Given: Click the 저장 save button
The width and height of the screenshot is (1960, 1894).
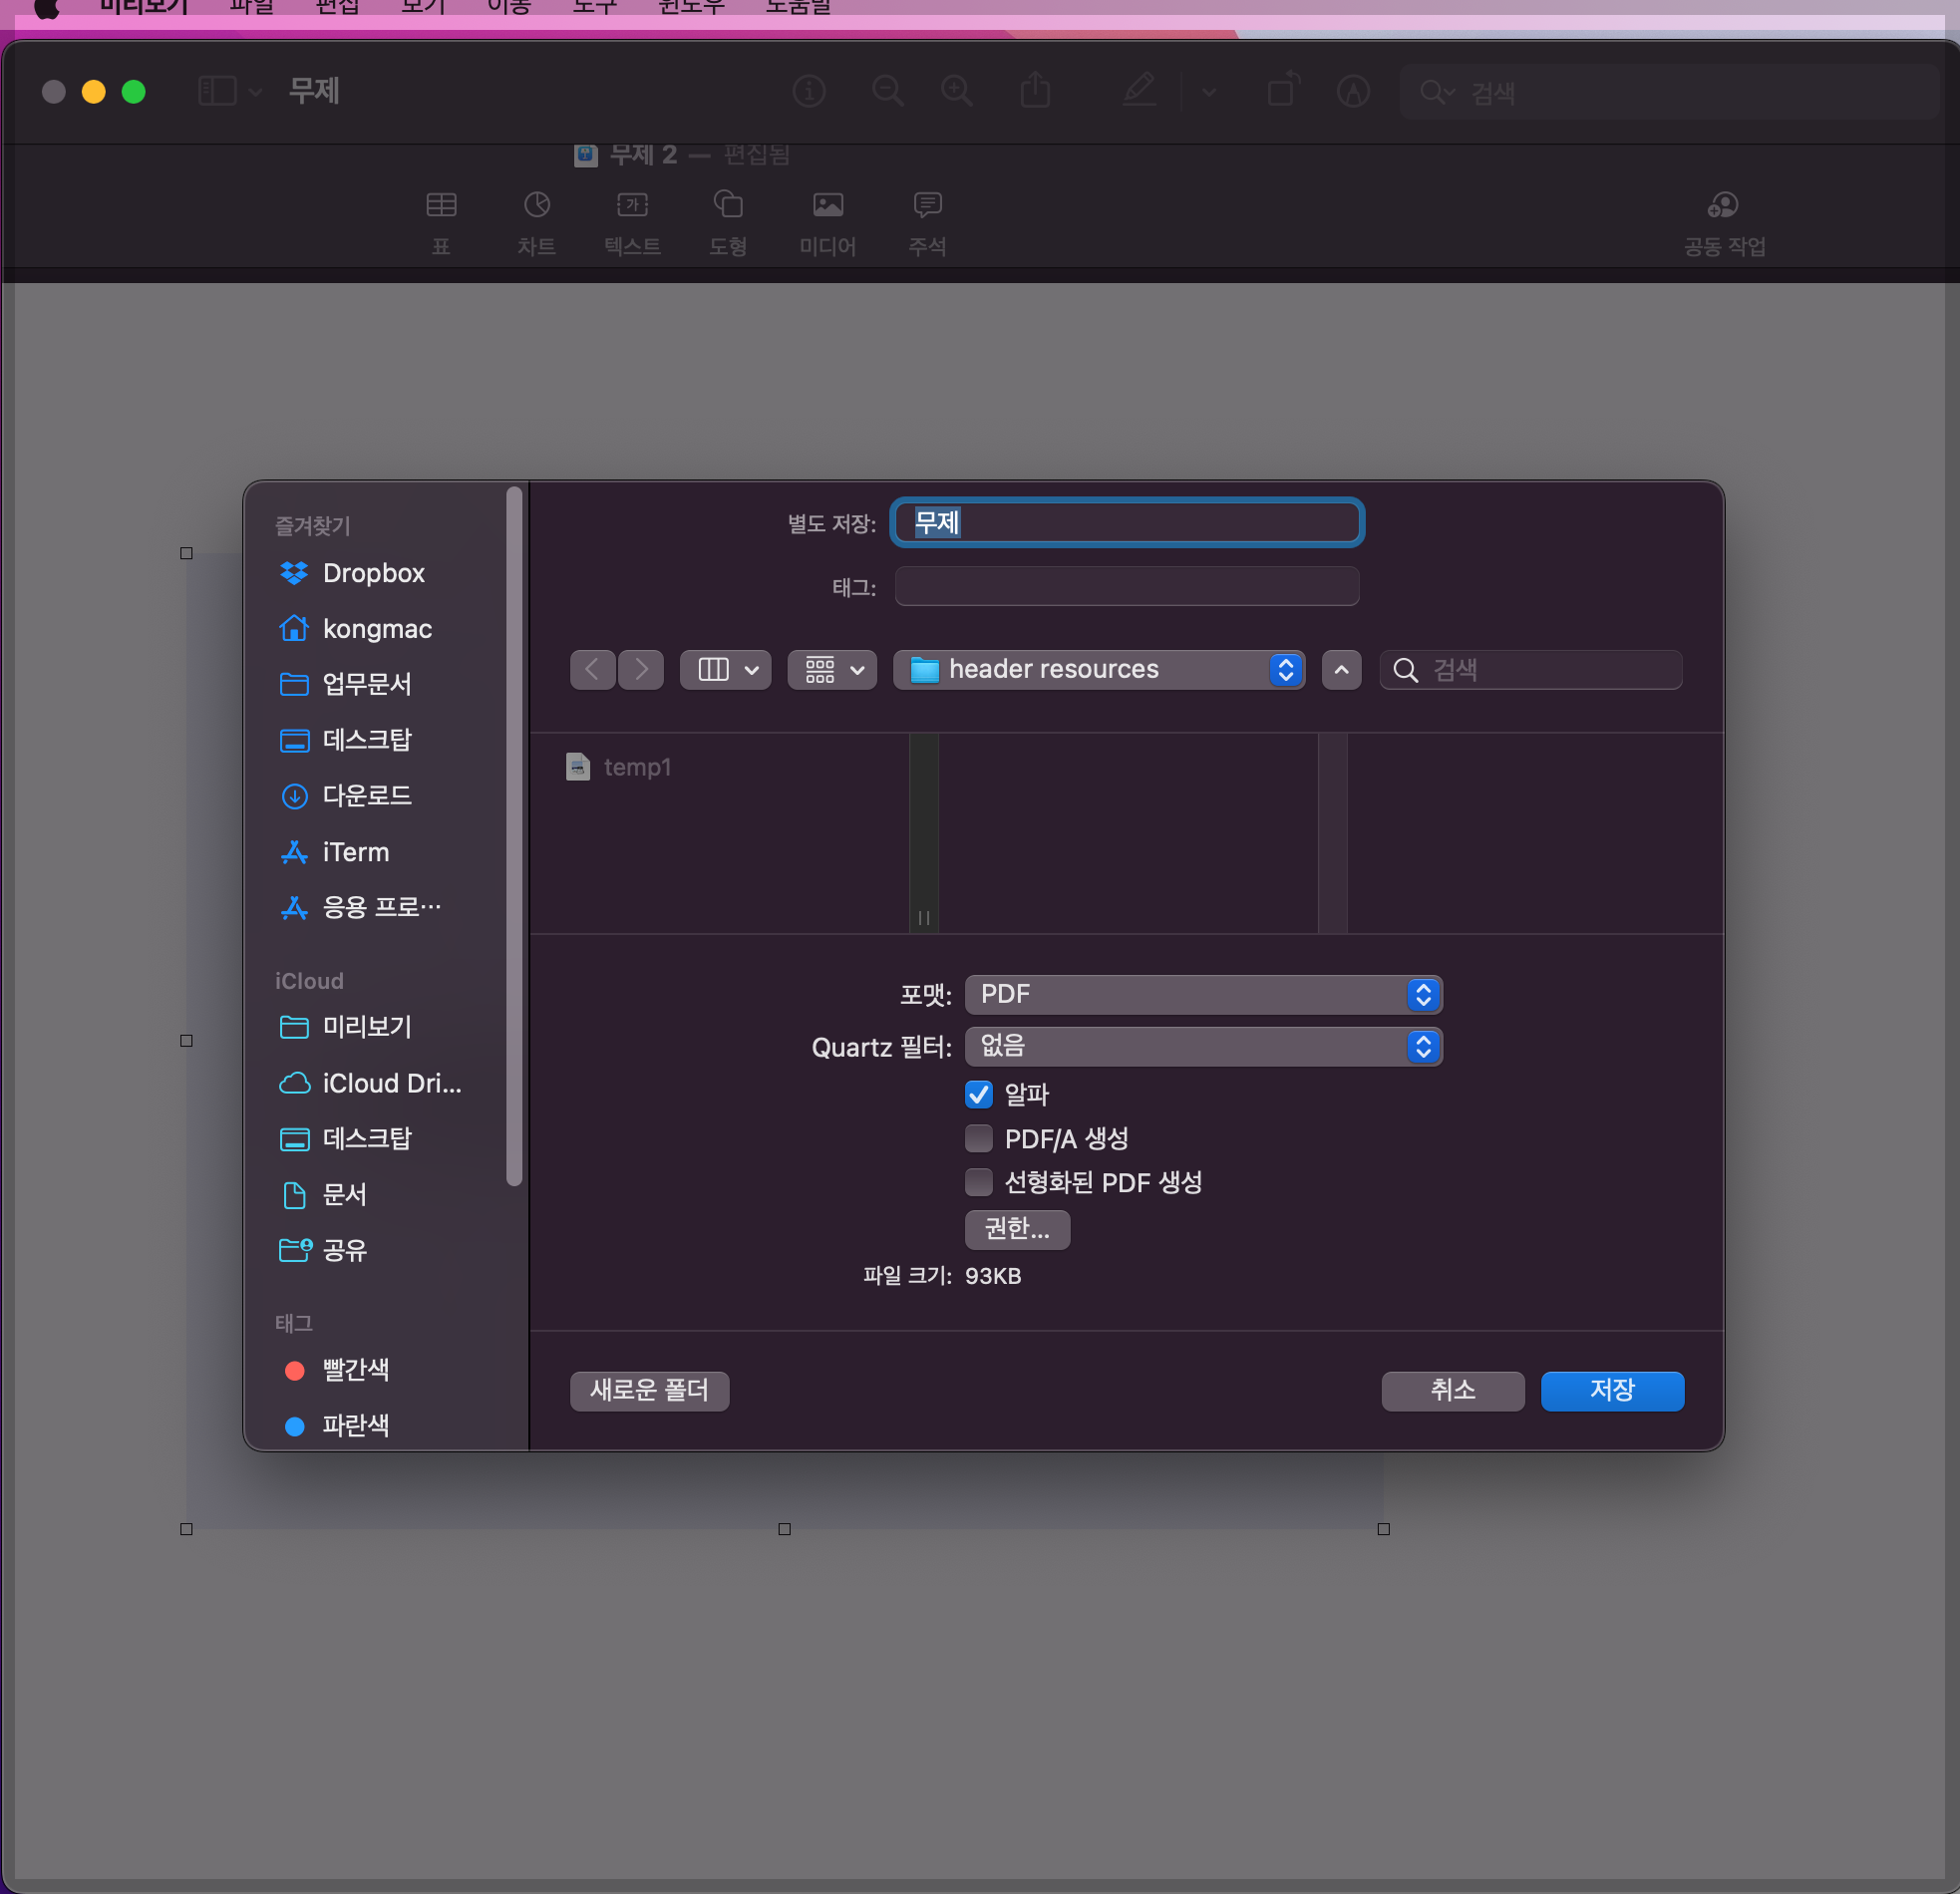Looking at the screenshot, I should click(x=1611, y=1390).
